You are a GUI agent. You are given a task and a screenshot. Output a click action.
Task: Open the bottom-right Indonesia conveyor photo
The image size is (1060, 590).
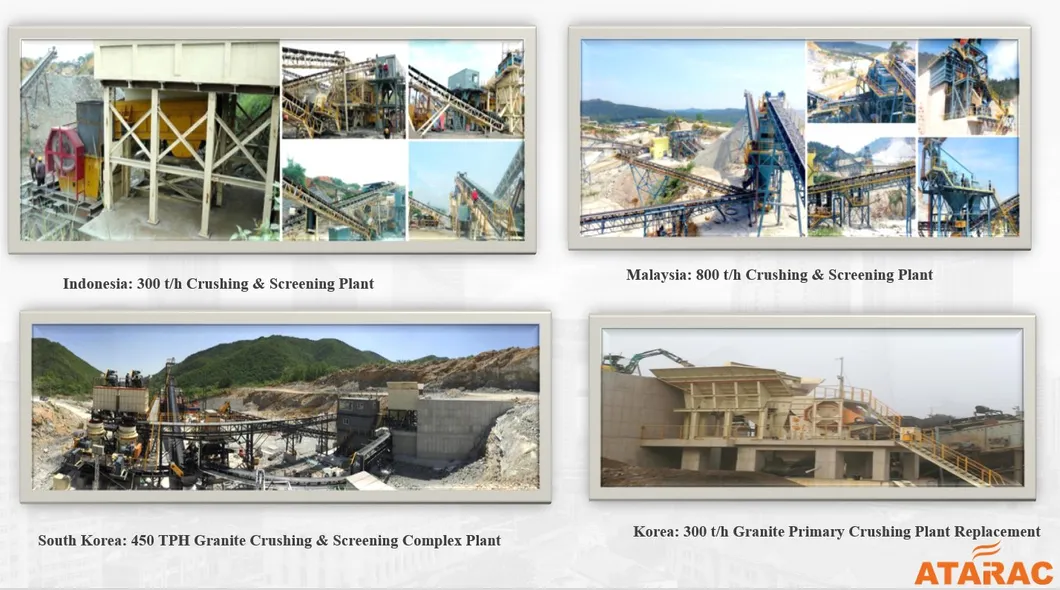point(466,190)
